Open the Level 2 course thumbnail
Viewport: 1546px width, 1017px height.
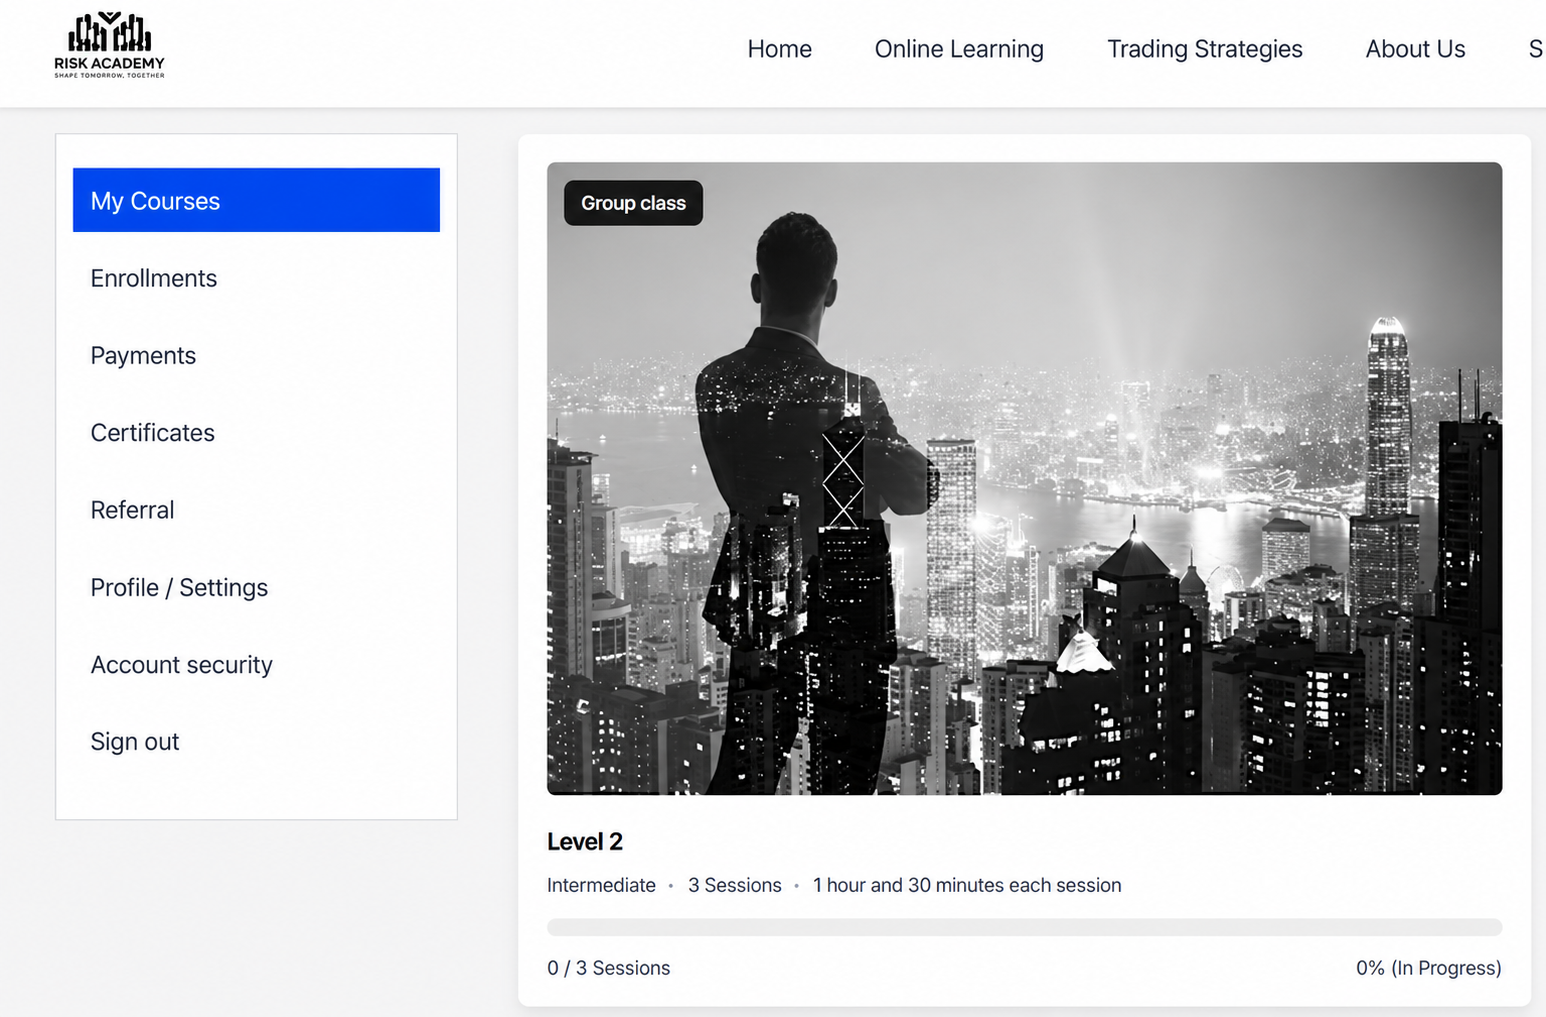[1024, 478]
